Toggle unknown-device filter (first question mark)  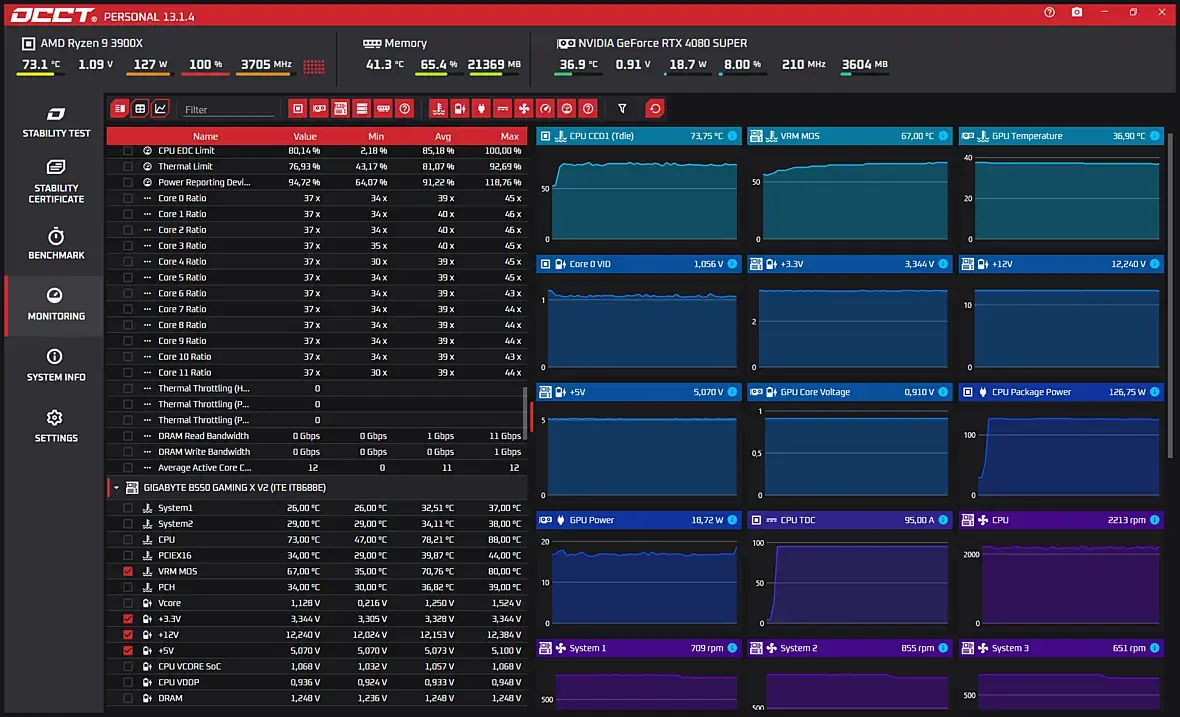pyautogui.click(x=405, y=108)
